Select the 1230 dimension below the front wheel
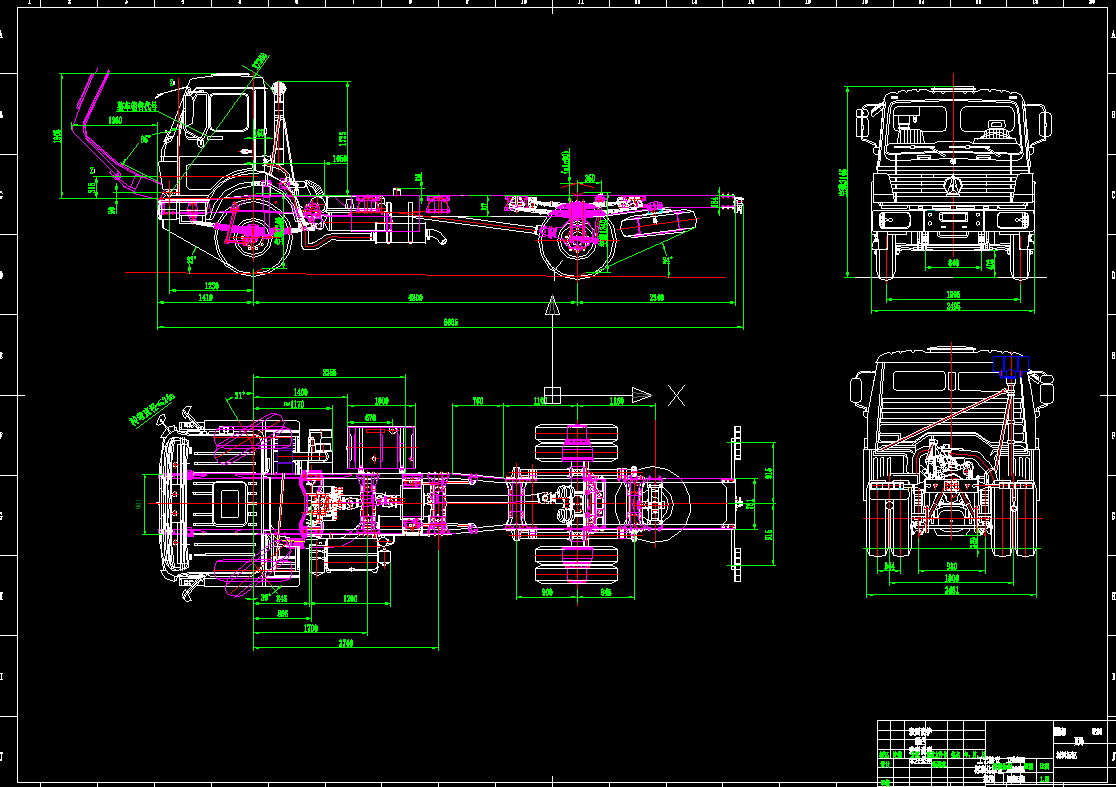Image resolution: width=1116 pixels, height=787 pixels. tap(211, 285)
